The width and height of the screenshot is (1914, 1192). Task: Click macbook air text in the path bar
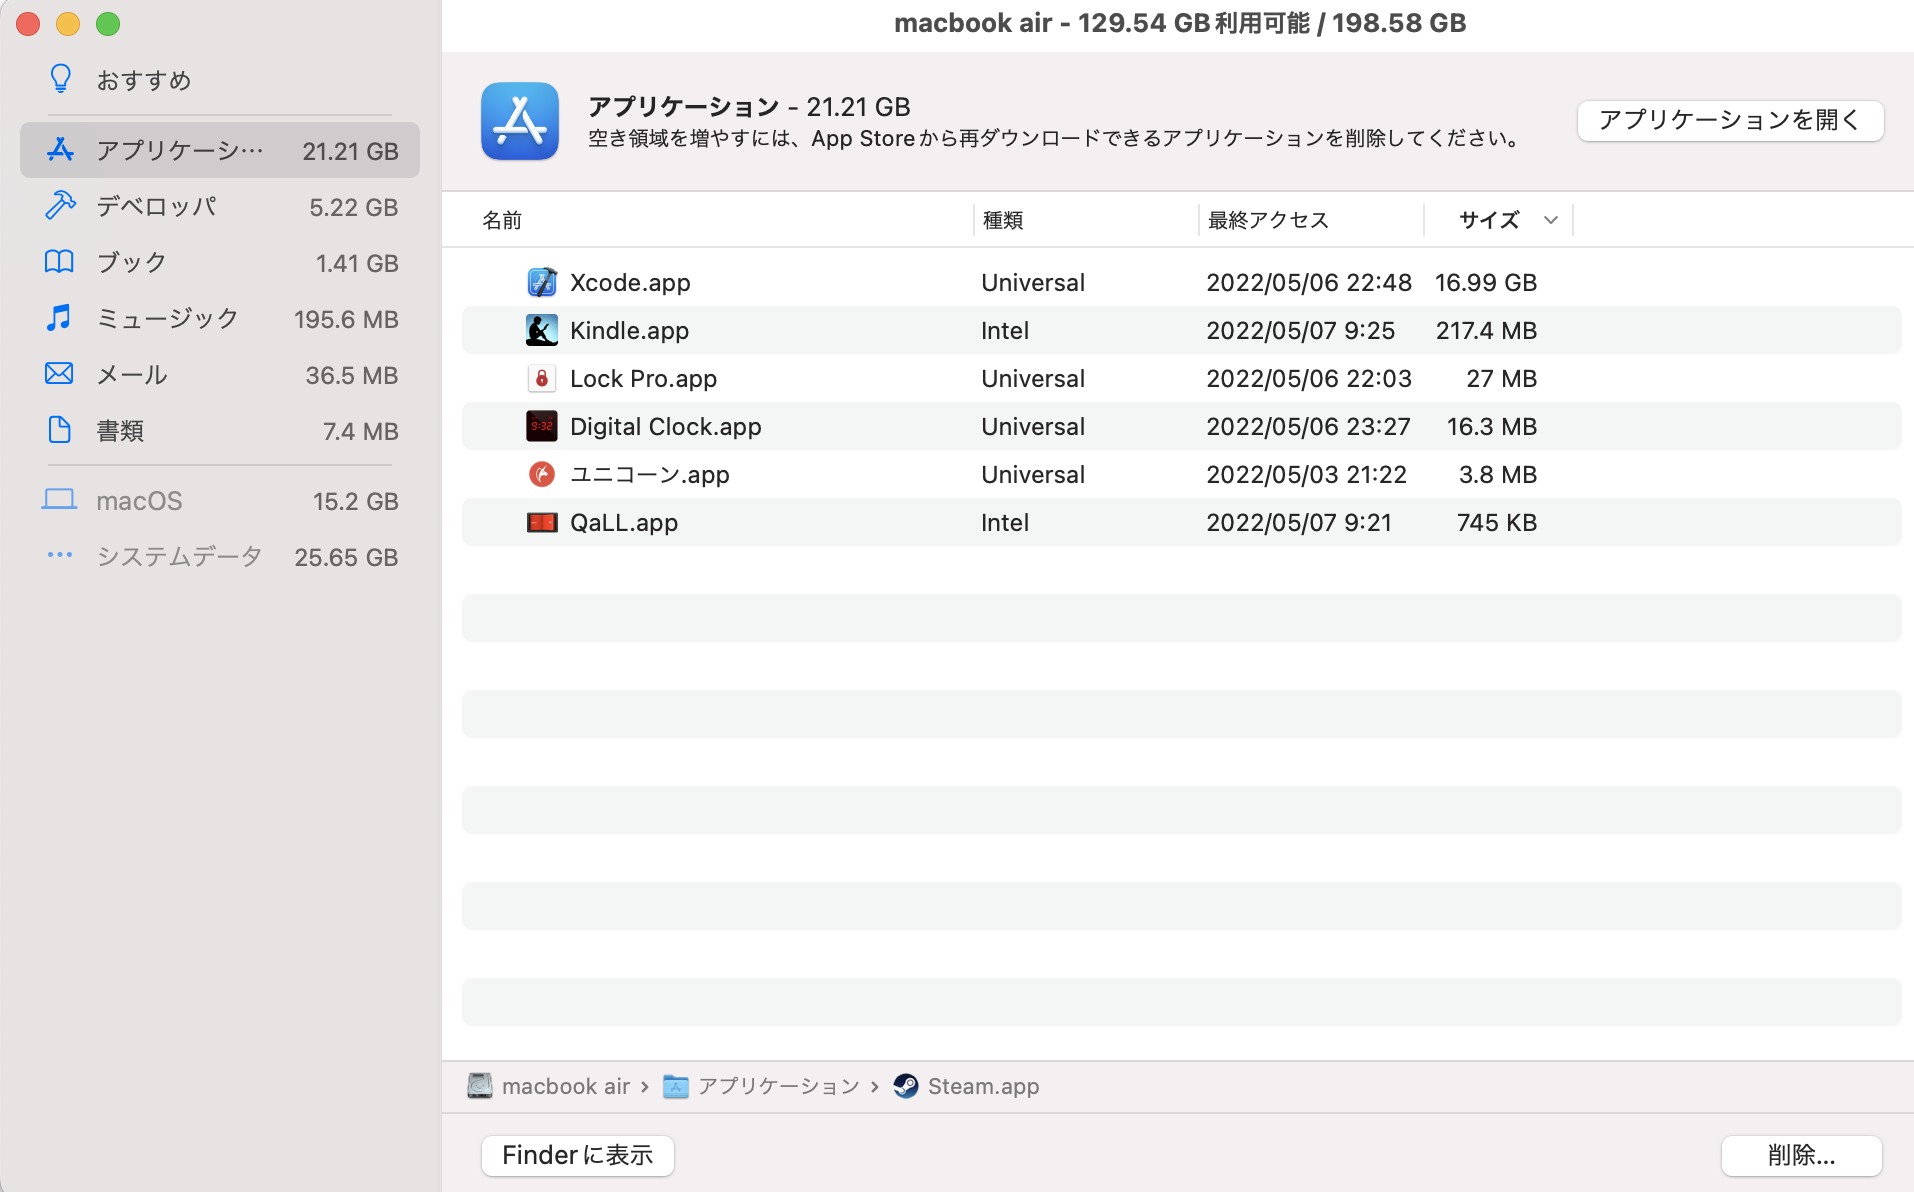(566, 1087)
